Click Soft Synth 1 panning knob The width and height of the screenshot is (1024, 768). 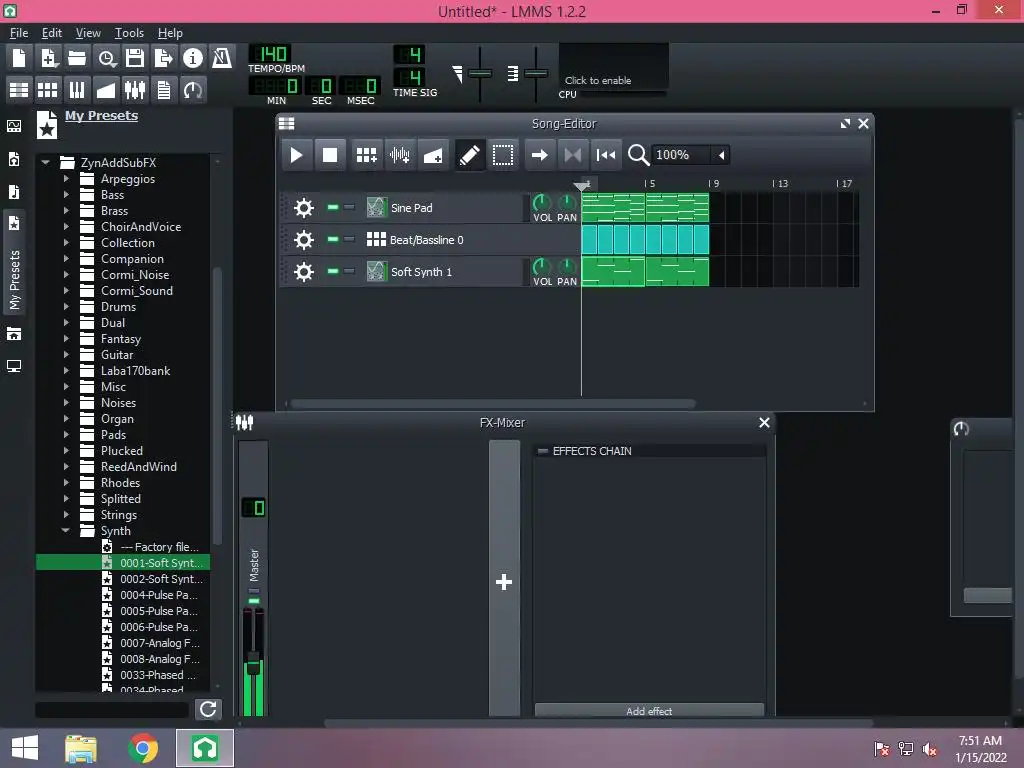[567, 266]
